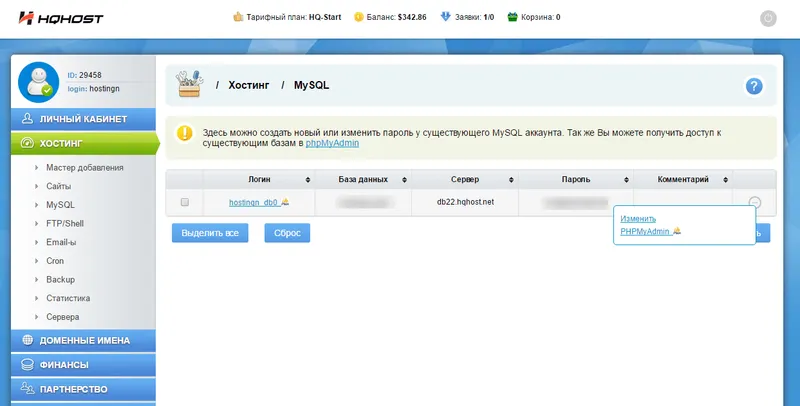Screen dimensions: 800x406
Task: Click the basket cart icon
Action: click(x=513, y=17)
